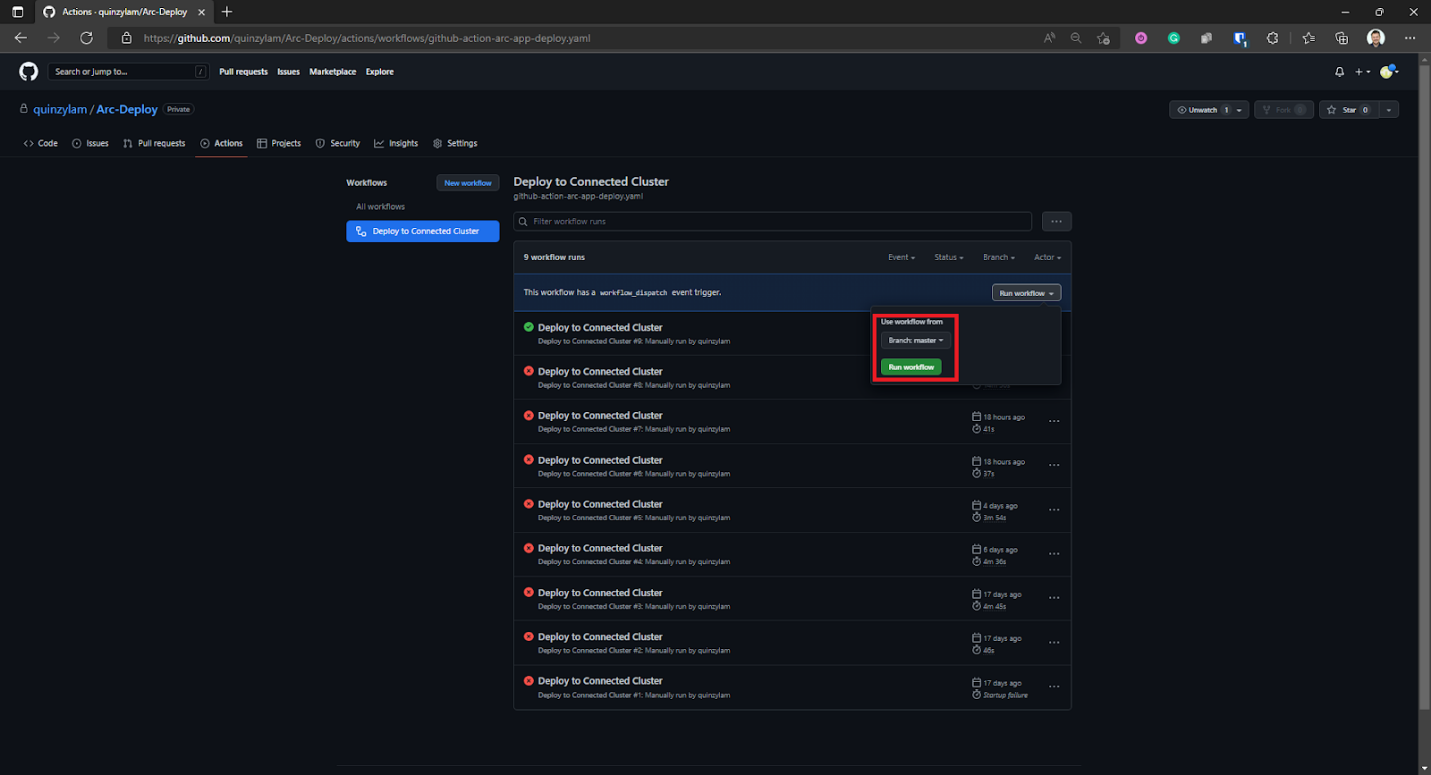Image resolution: width=1431 pixels, height=775 pixels.
Task: Click the browser address bar URL
Action: [367, 38]
